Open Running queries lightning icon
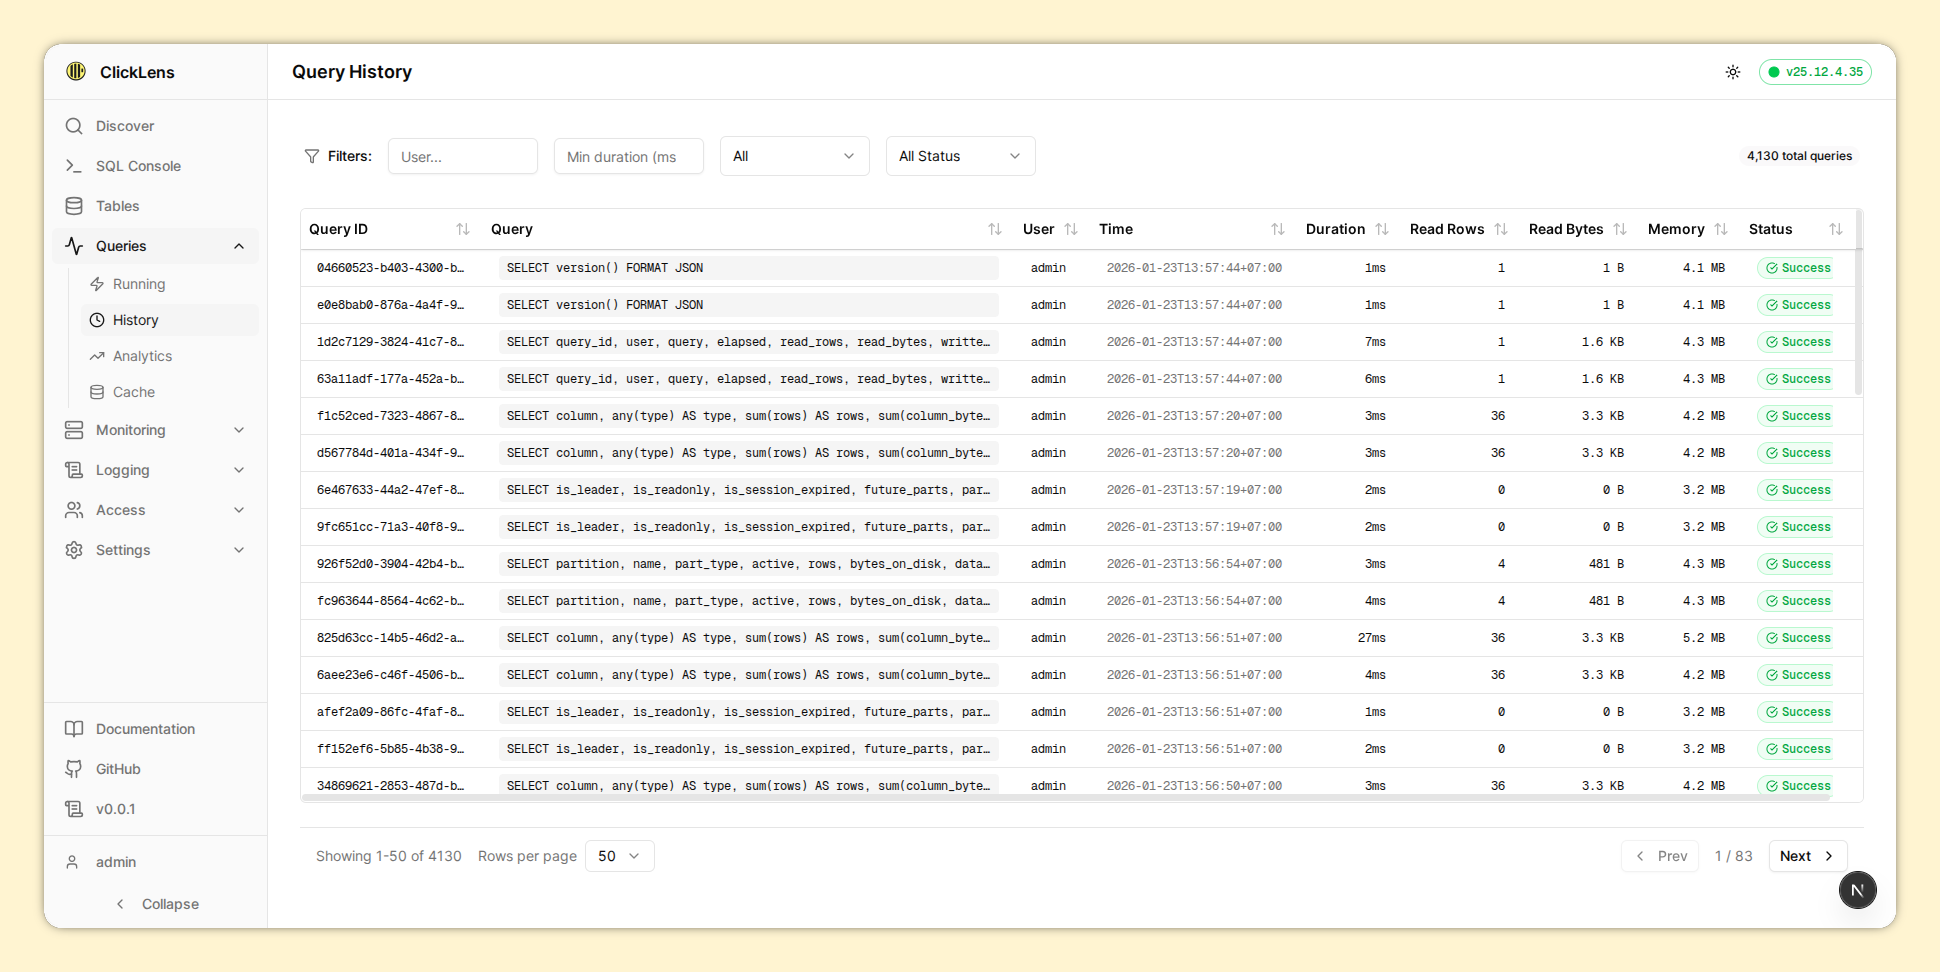Viewport: 1940px width, 972px height. (x=97, y=284)
